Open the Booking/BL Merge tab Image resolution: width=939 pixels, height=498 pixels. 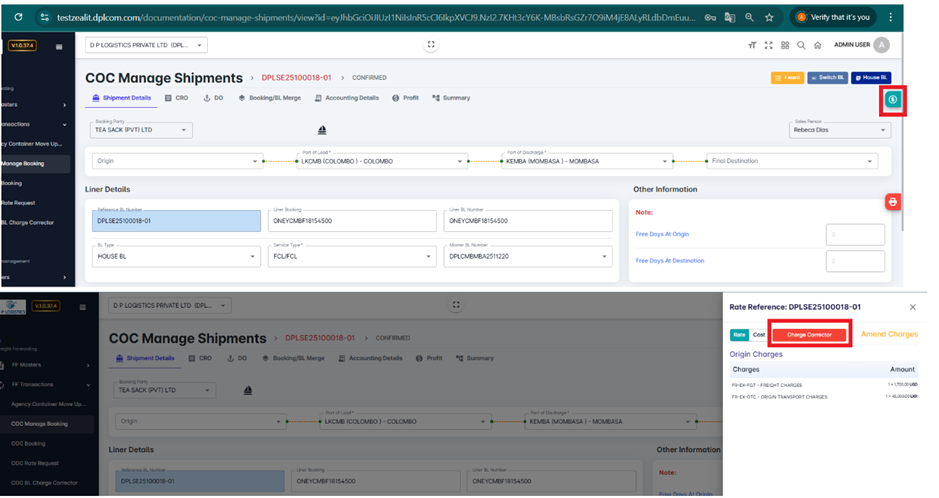[270, 98]
